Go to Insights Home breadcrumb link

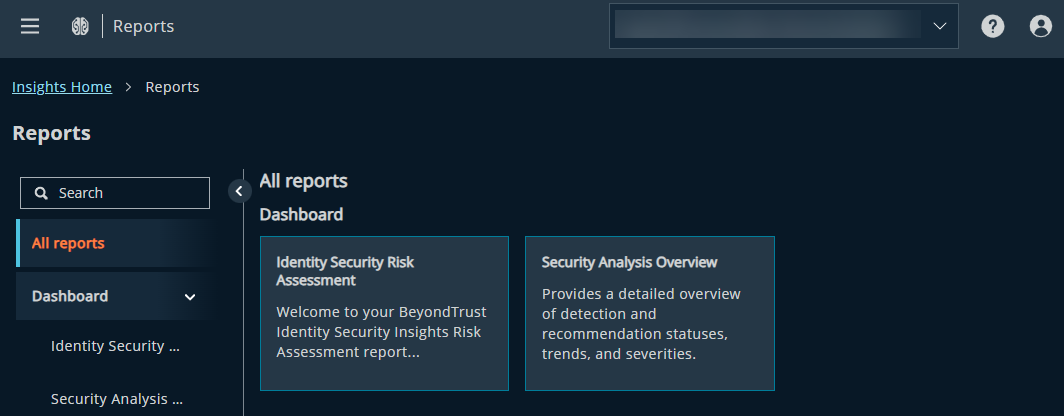click(x=62, y=87)
